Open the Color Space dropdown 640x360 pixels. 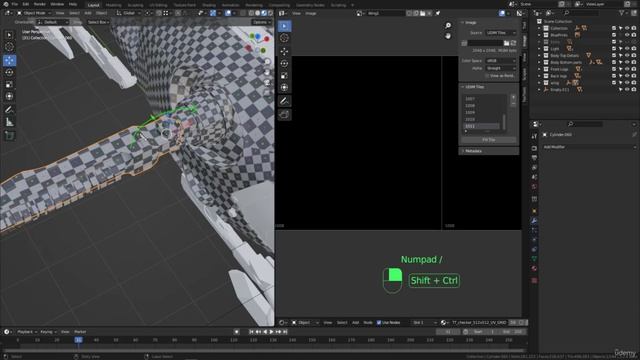[501, 61]
